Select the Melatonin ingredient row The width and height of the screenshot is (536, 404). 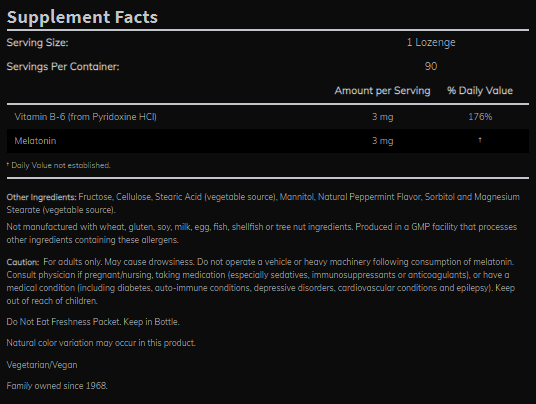pyautogui.click(x=268, y=141)
